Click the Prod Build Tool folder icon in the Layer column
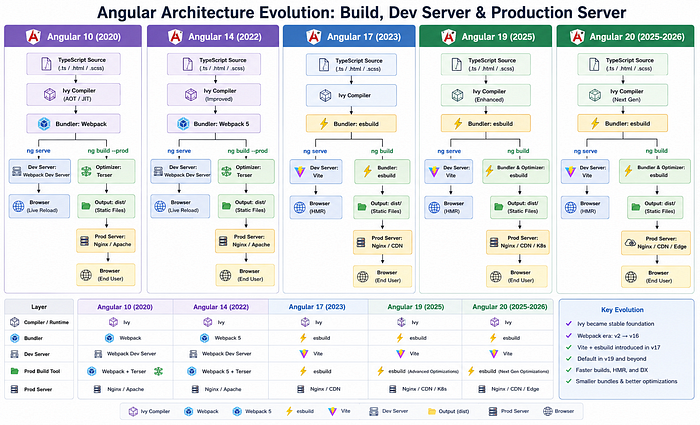 (x=14, y=371)
